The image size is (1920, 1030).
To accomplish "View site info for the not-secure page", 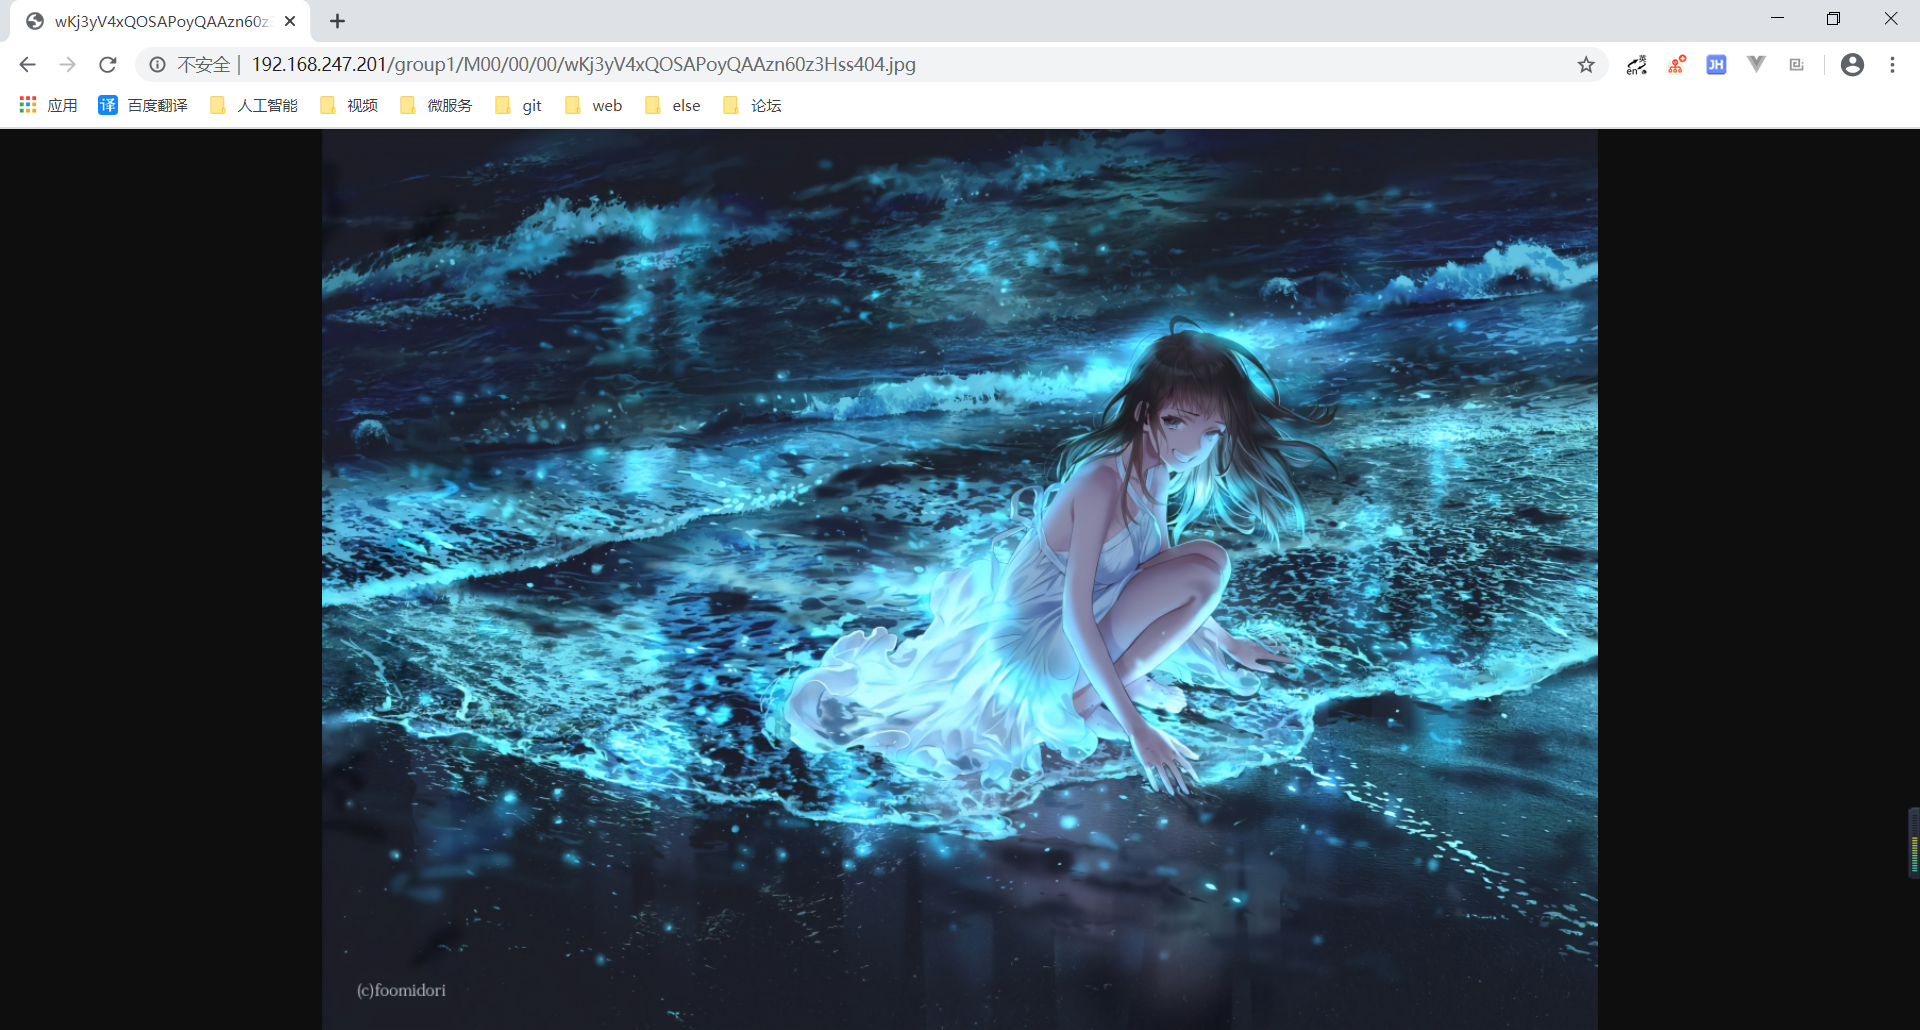I will tap(157, 65).
